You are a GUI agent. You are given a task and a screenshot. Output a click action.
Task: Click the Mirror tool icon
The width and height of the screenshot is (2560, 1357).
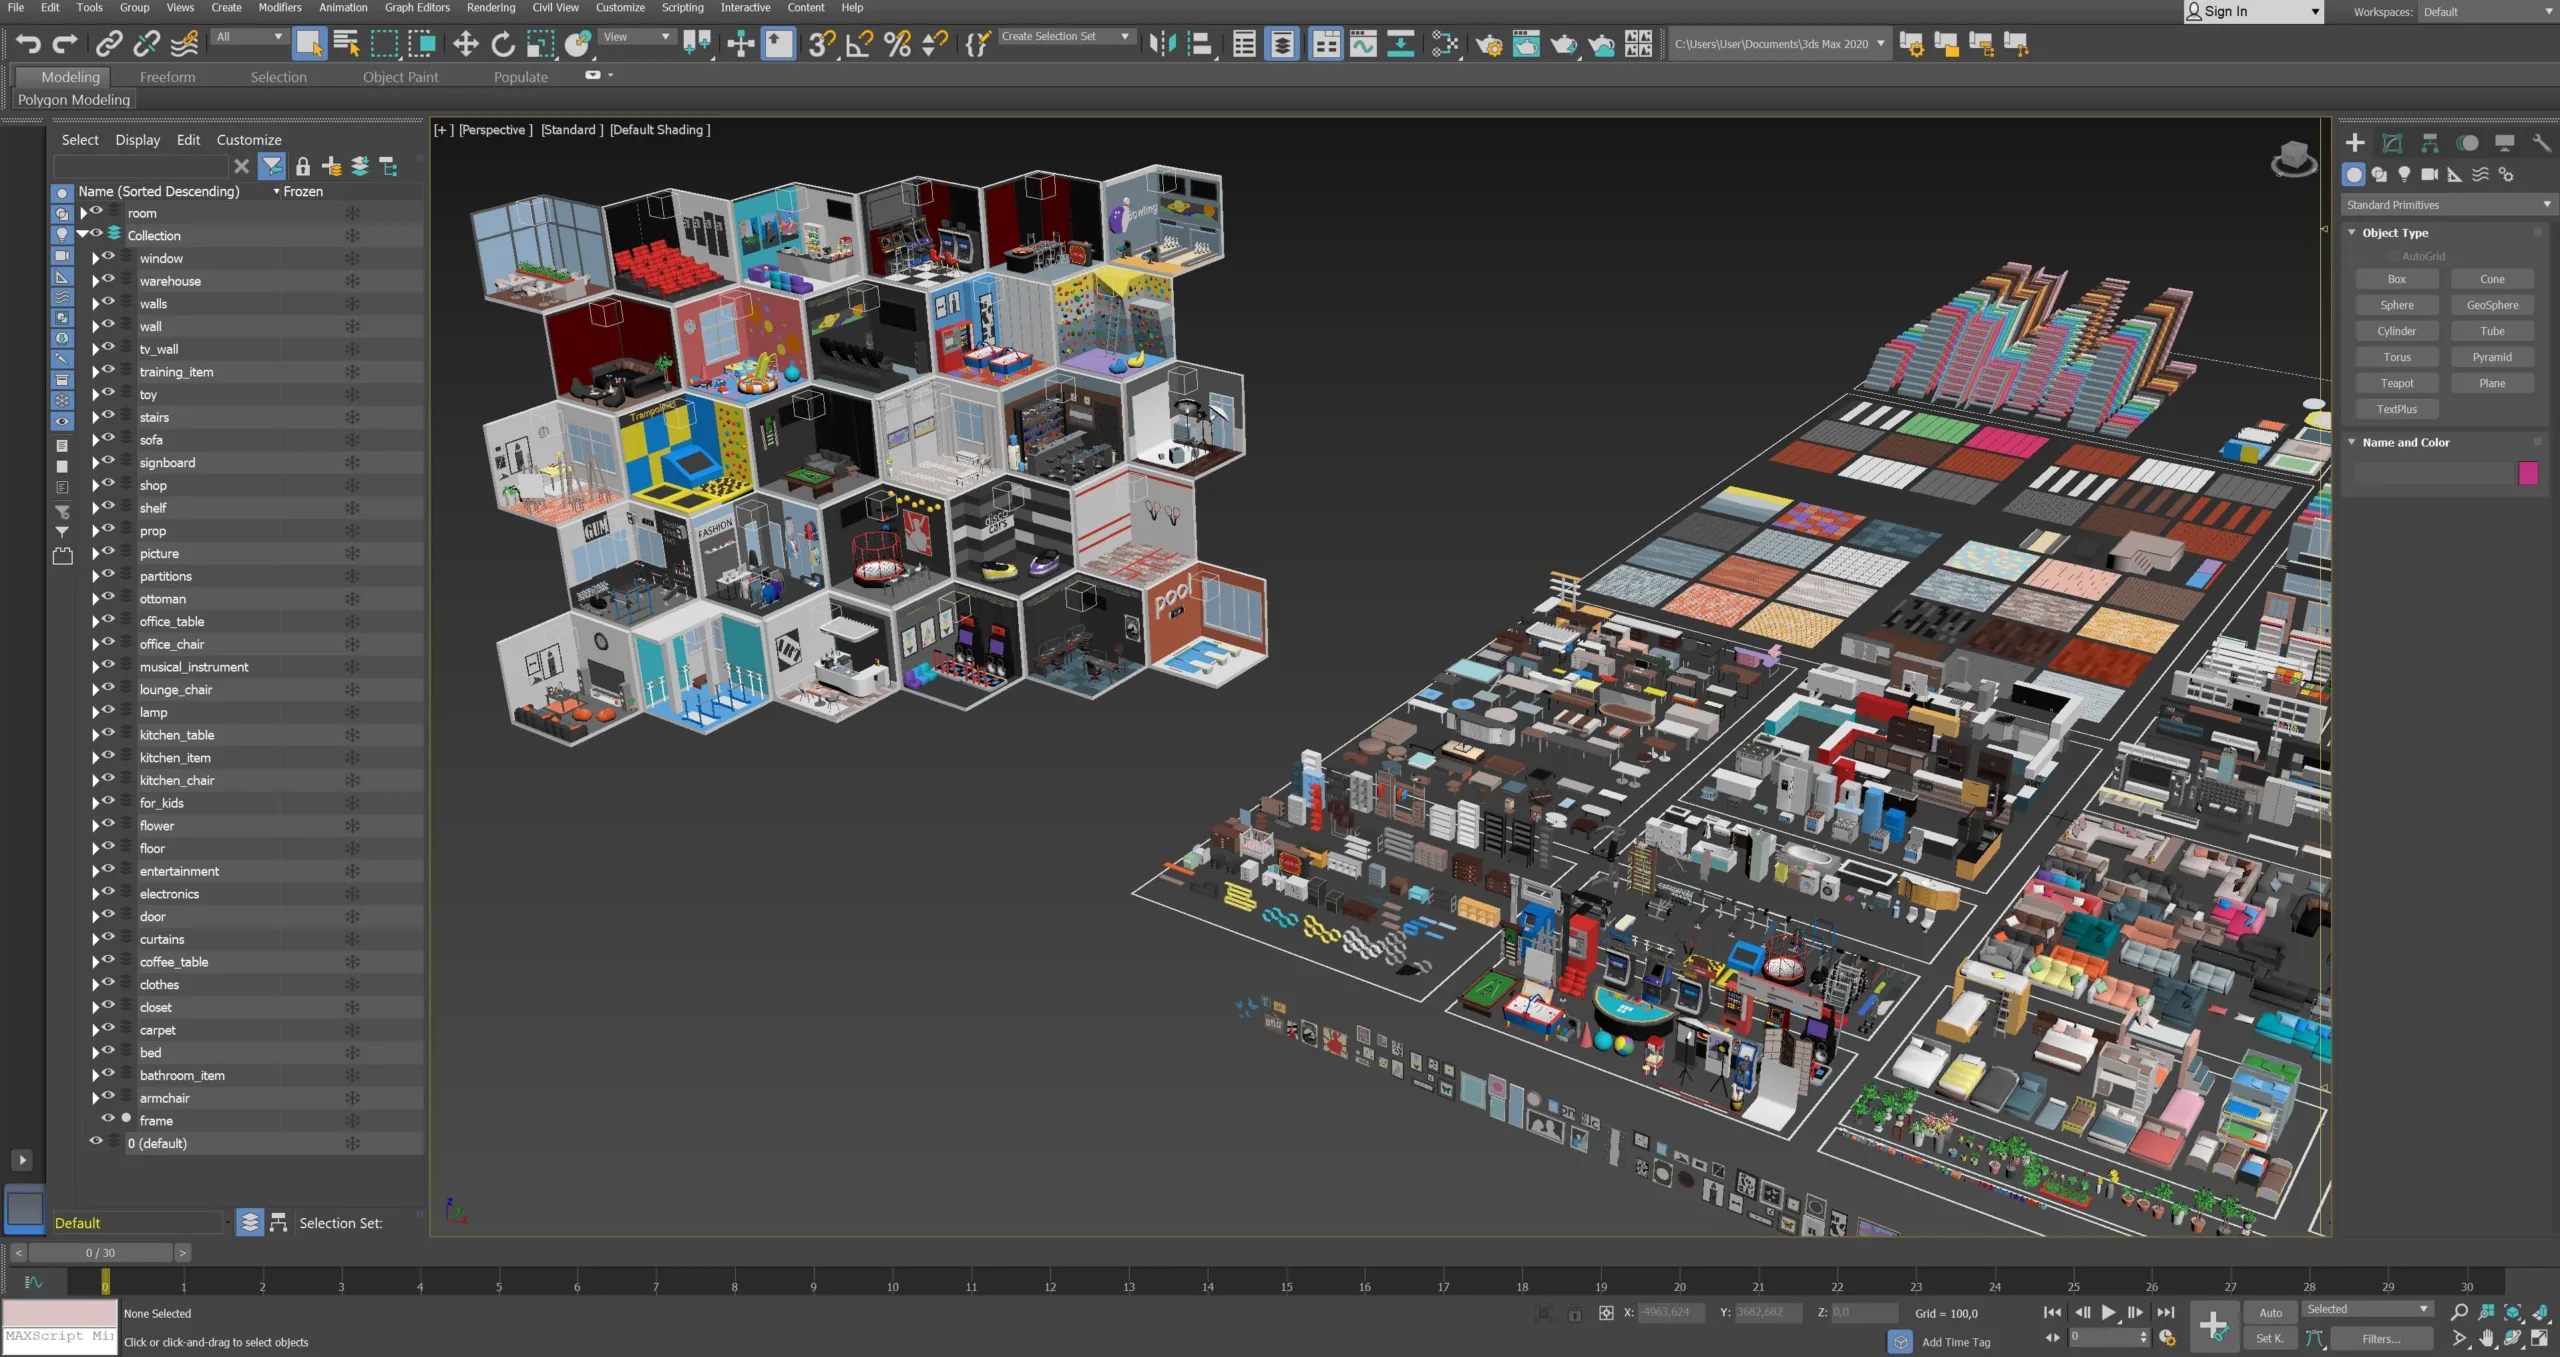1162,43
